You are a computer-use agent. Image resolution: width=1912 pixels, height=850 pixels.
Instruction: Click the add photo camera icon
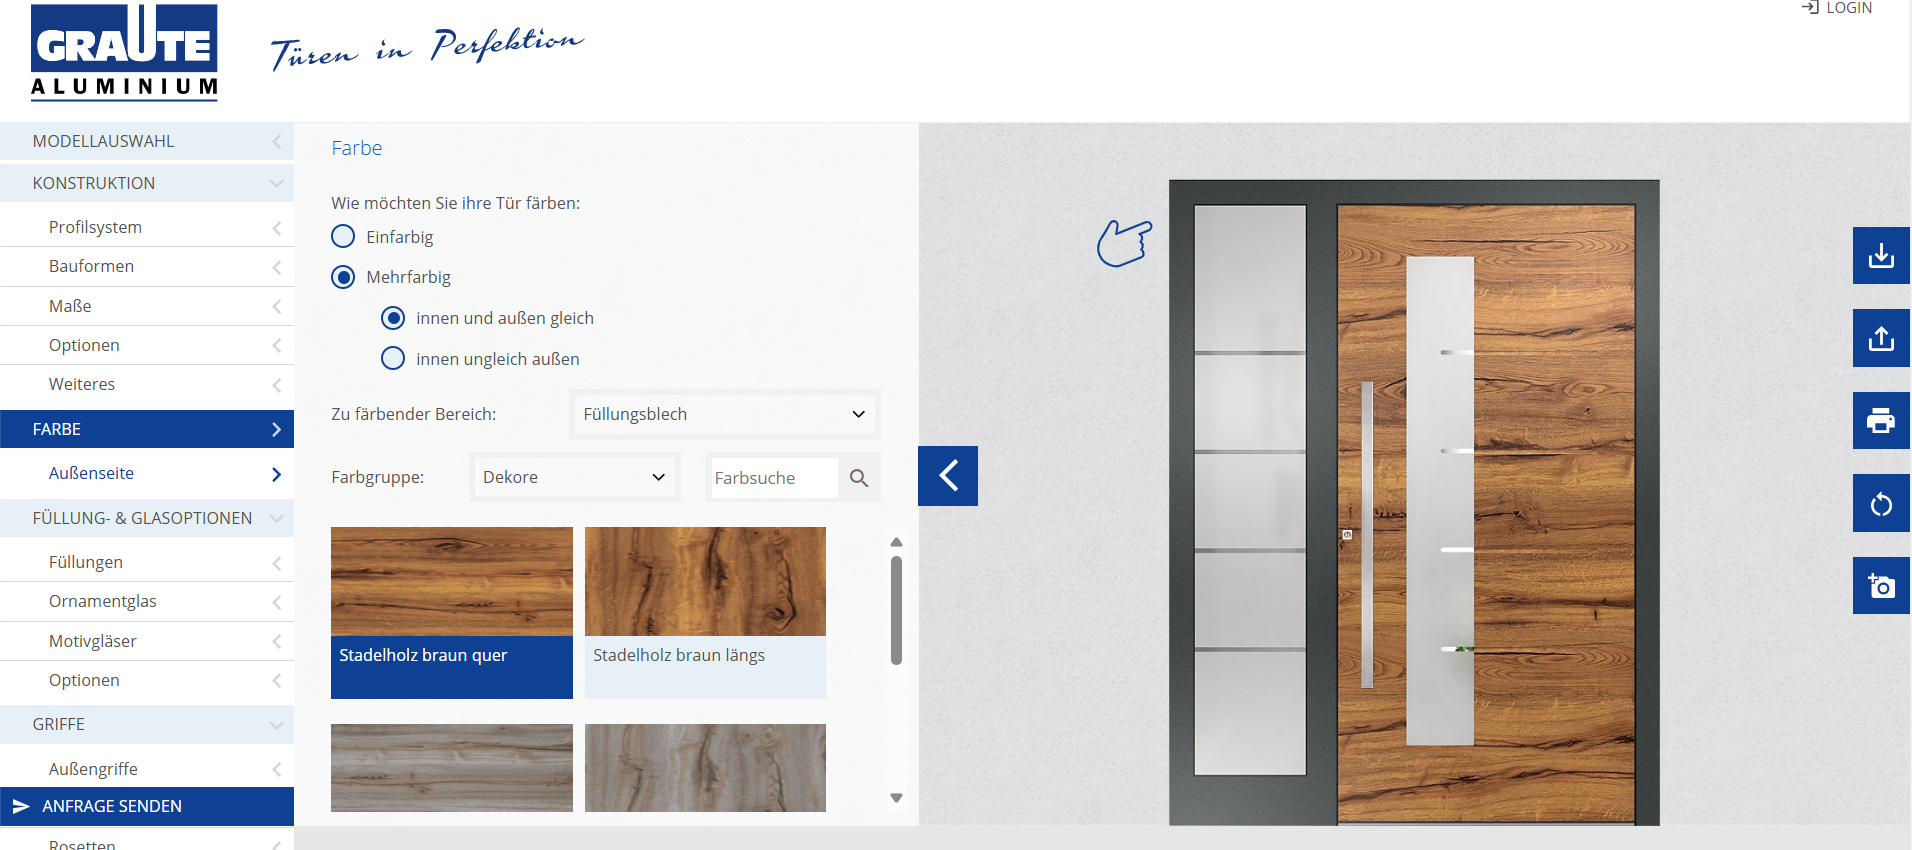point(1880,586)
